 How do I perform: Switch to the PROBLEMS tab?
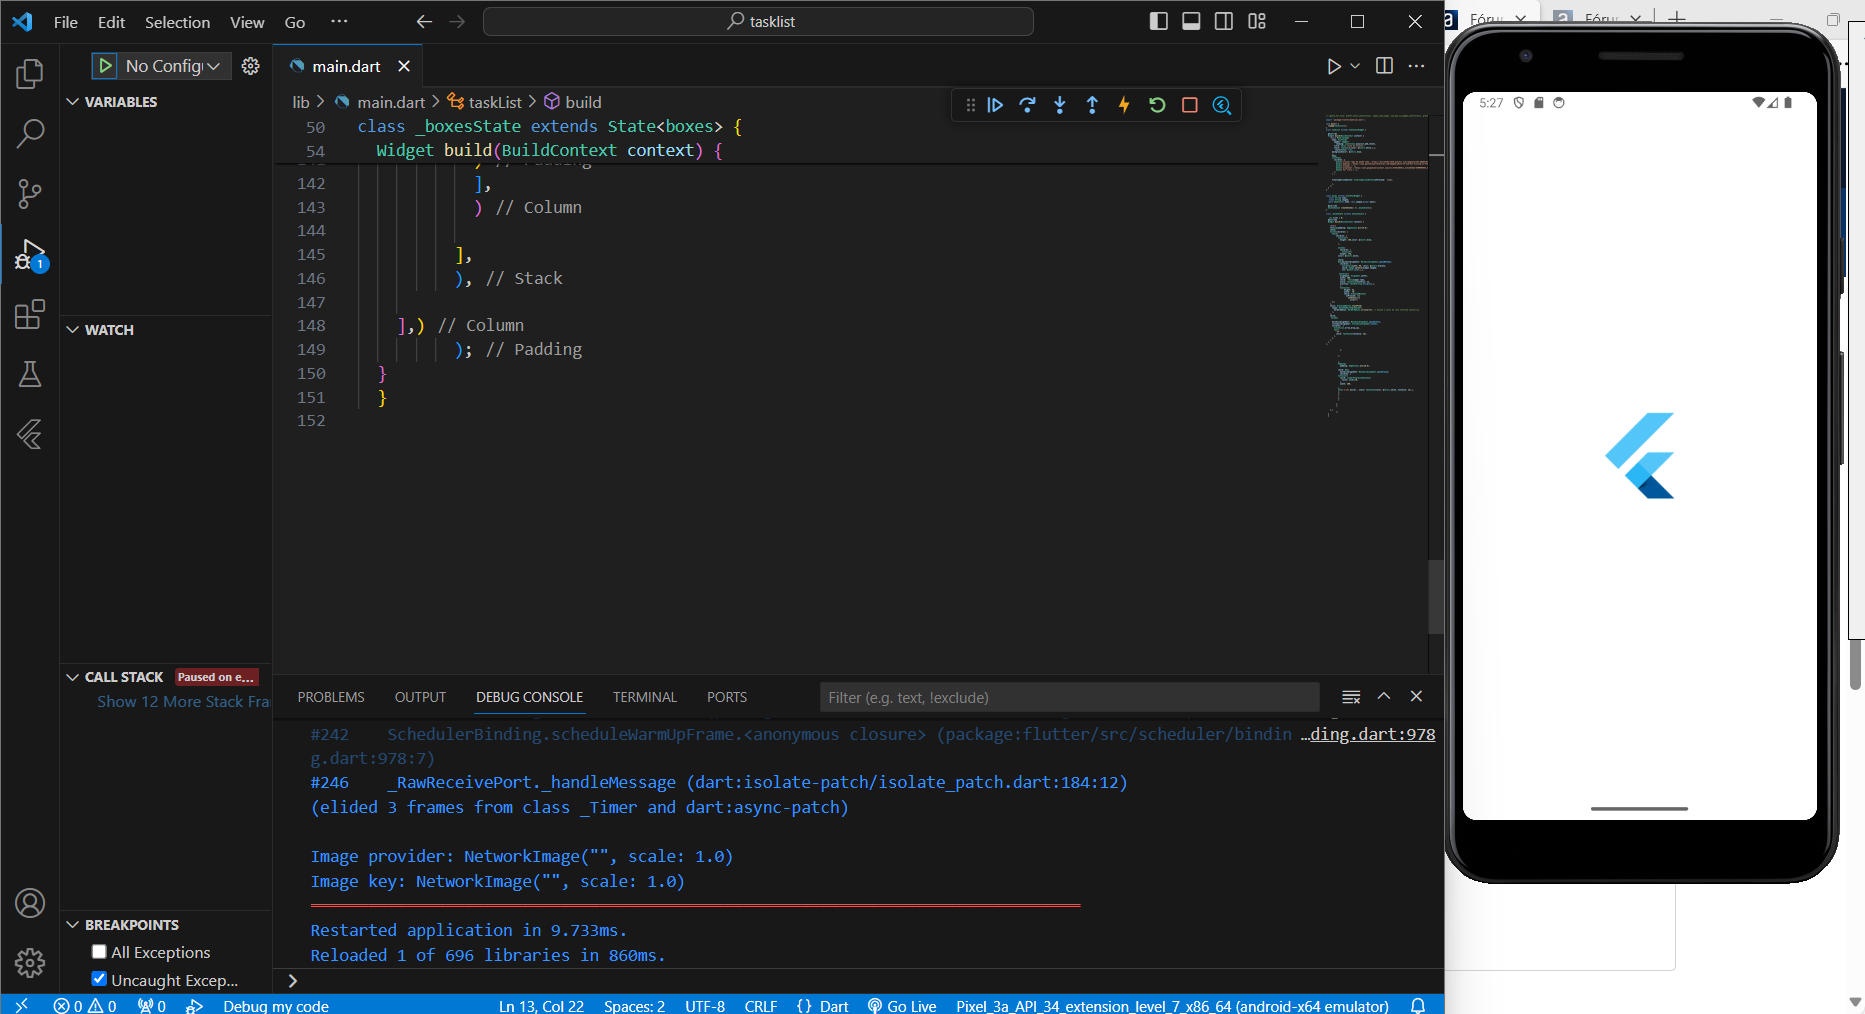pyautogui.click(x=331, y=697)
